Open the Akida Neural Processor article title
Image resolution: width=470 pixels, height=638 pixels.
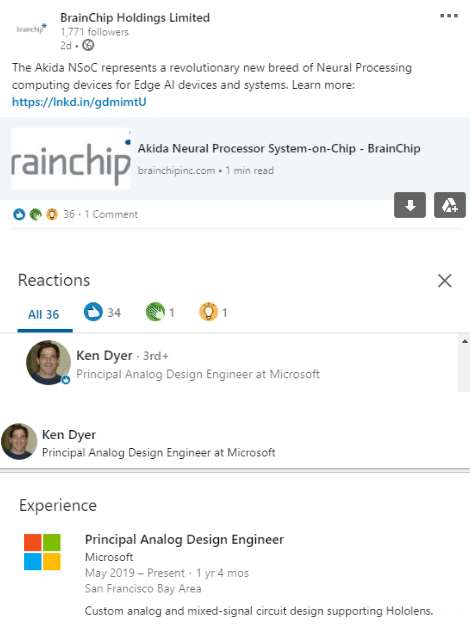279,149
